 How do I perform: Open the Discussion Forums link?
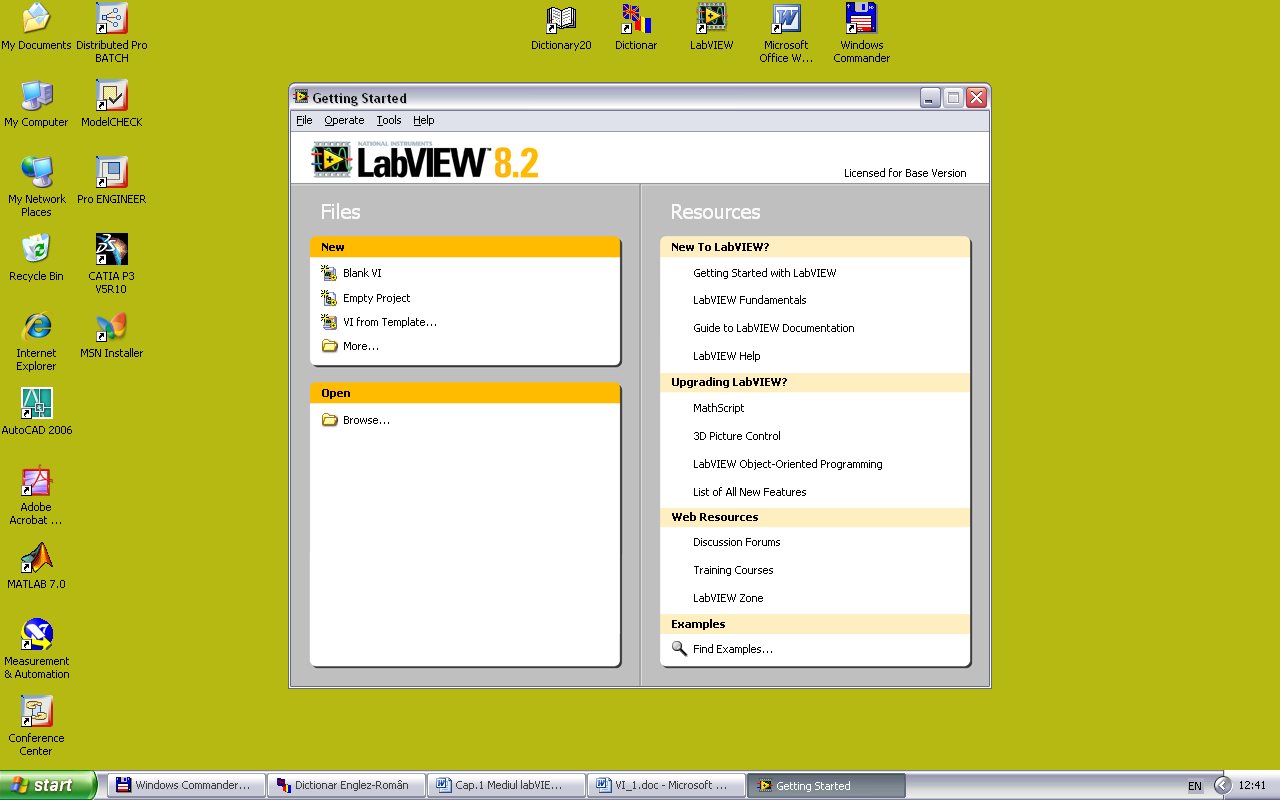[737, 542]
